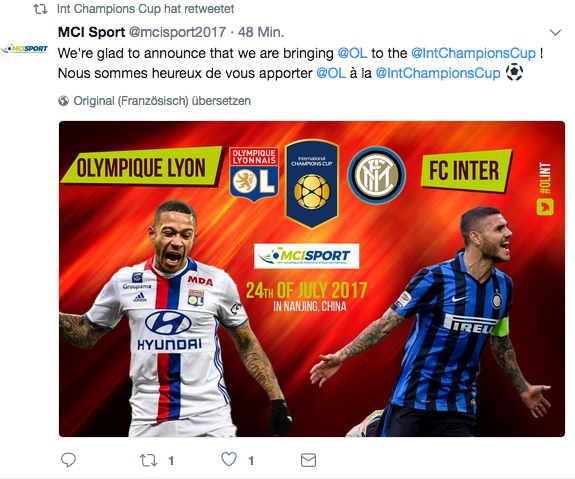Click retweet icon beside retweetet notice
The width and height of the screenshot is (575, 479).
click(40, 9)
